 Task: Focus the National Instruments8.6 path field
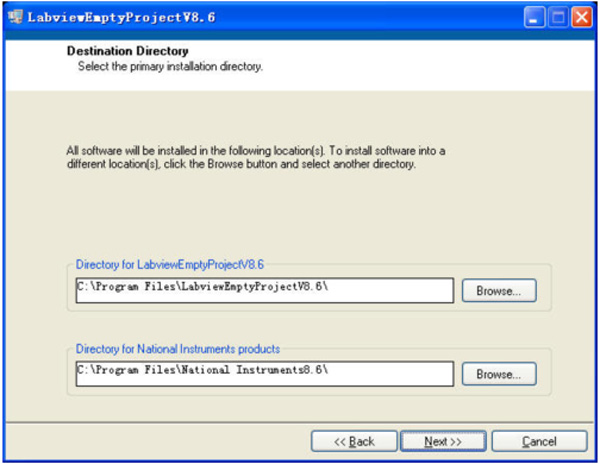pyautogui.click(x=265, y=371)
